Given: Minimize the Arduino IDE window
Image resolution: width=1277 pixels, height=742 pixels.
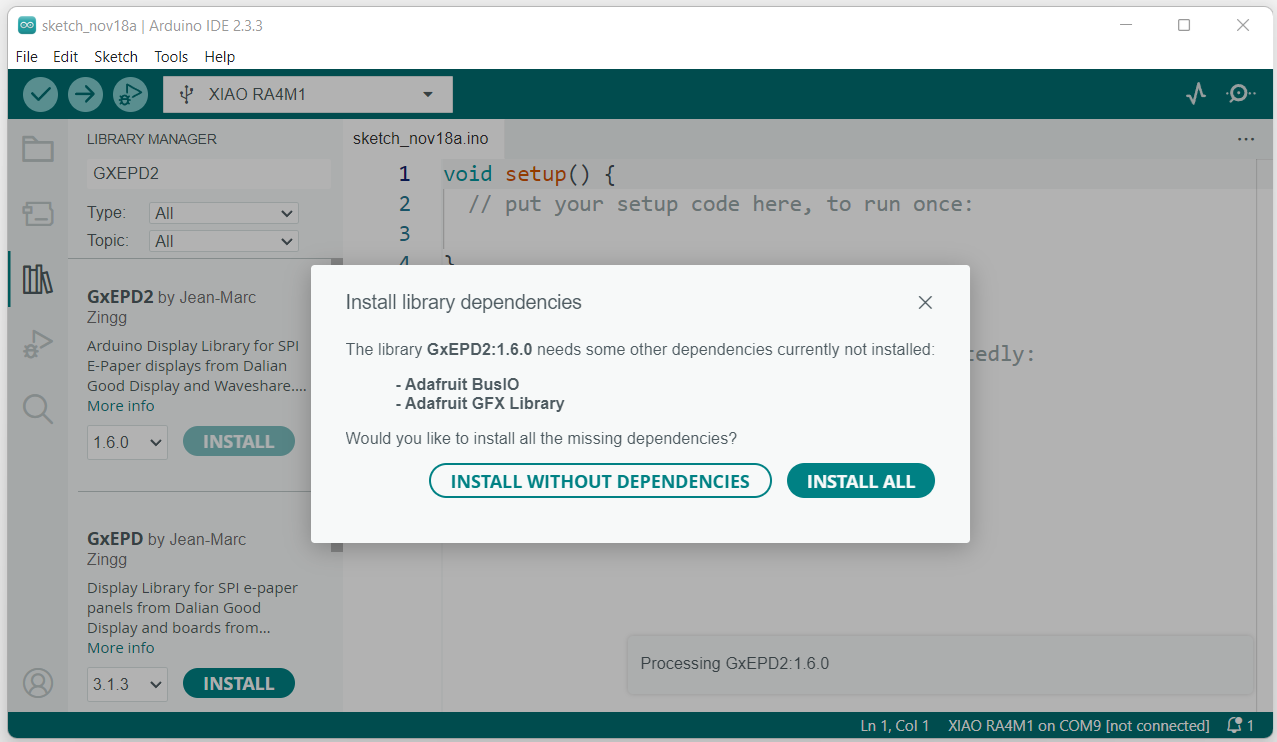Looking at the screenshot, I should (1126, 25).
